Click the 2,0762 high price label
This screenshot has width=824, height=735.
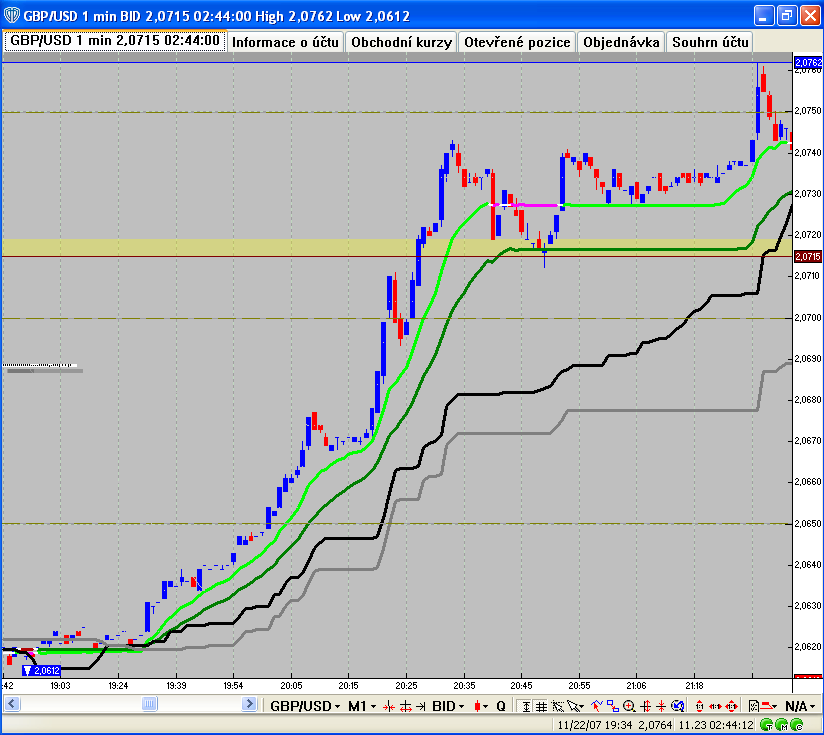[808, 63]
